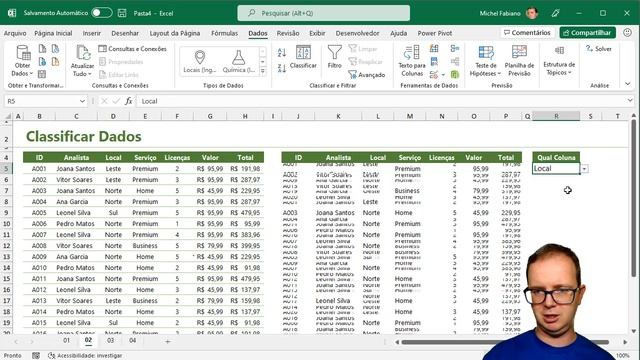This screenshot has height=360, width=640.
Task: Click the Relações relationships icon
Action: pyautogui.click(x=455, y=62)
